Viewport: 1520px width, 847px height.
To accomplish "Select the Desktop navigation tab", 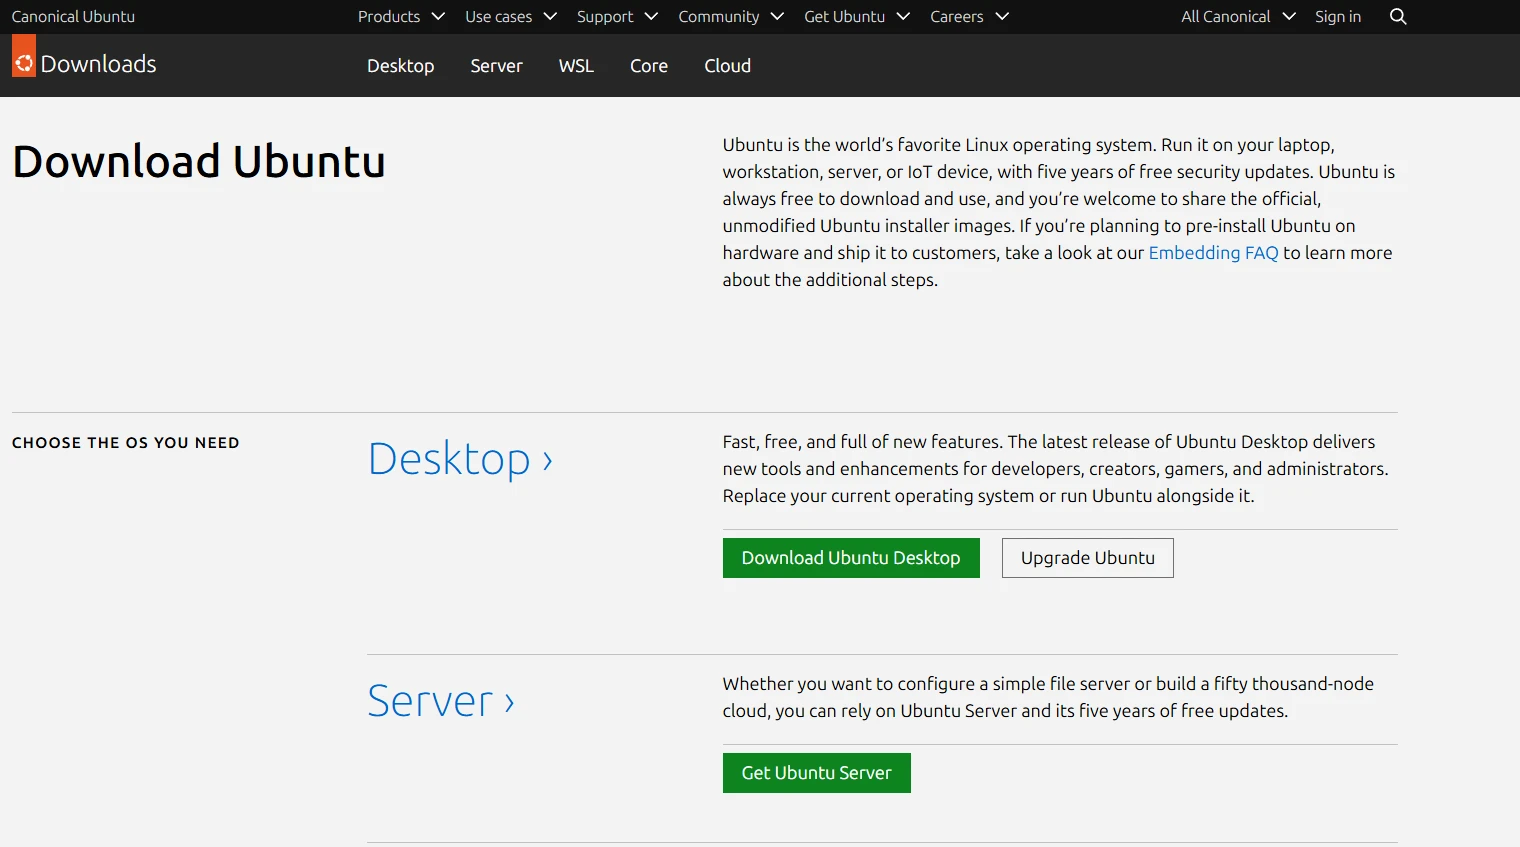I will pos(400,66).
